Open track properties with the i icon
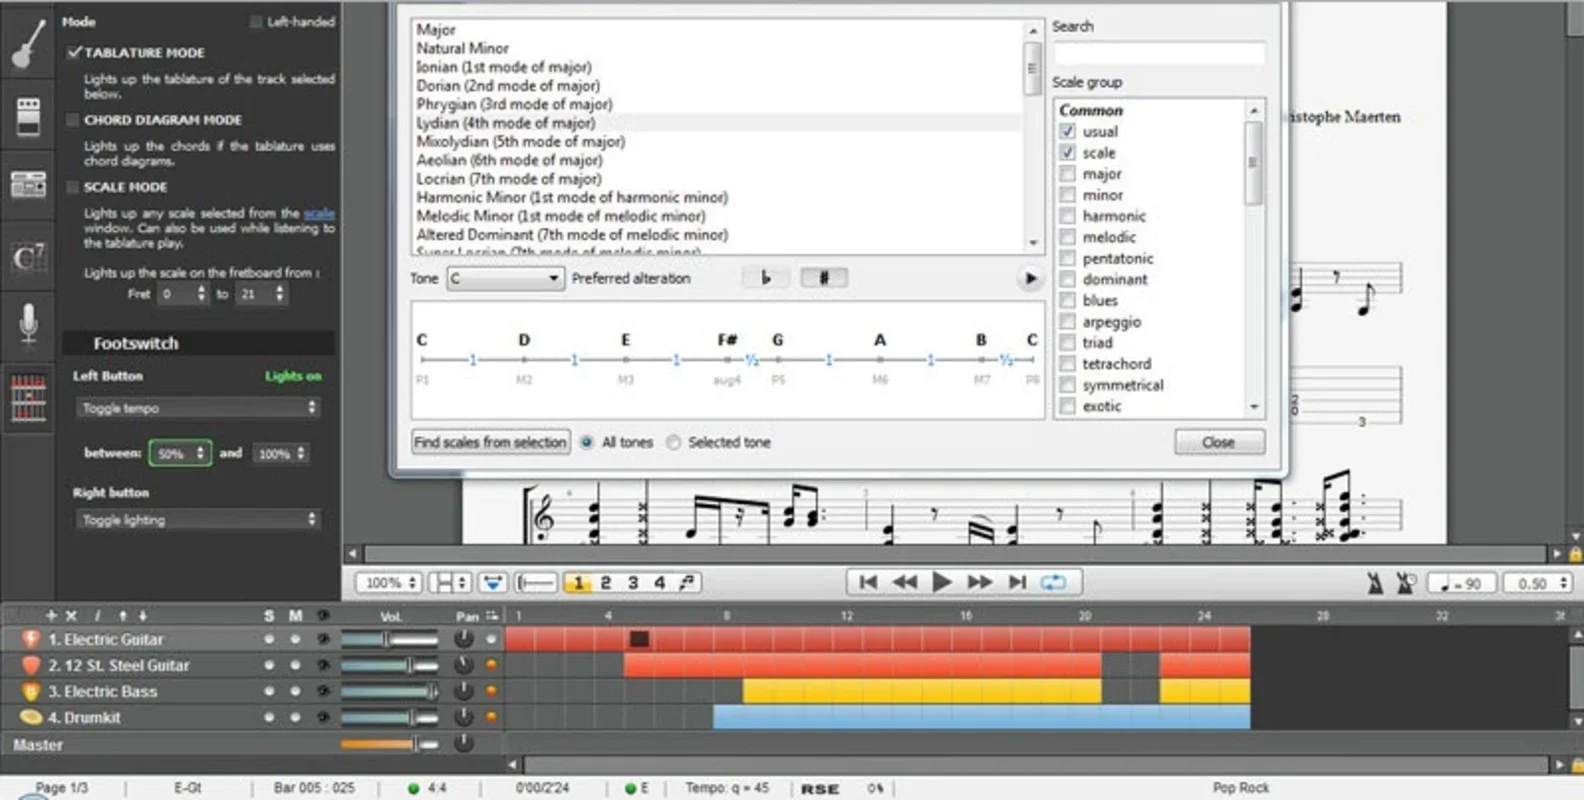Screen dimensions: 1584x800 [97, 616]
